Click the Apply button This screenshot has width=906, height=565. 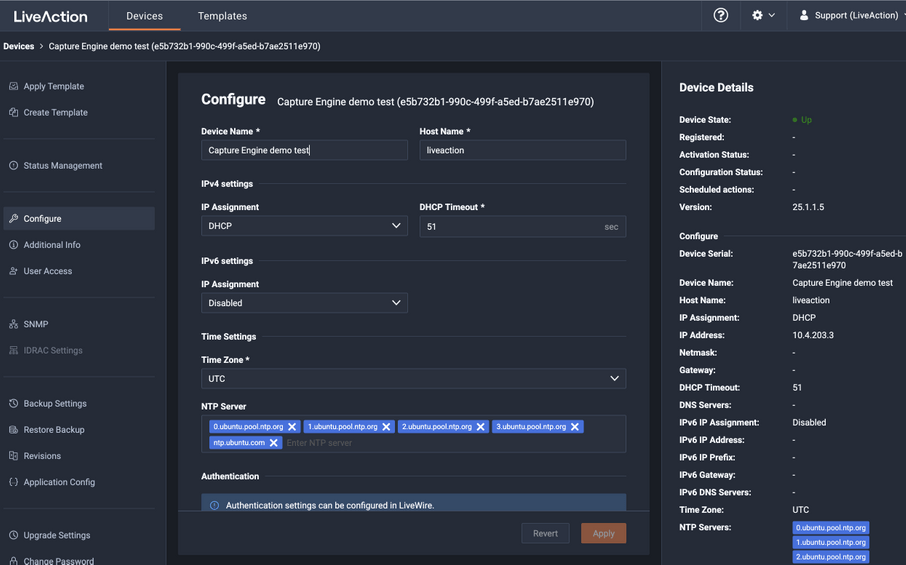tap(603, 533)
